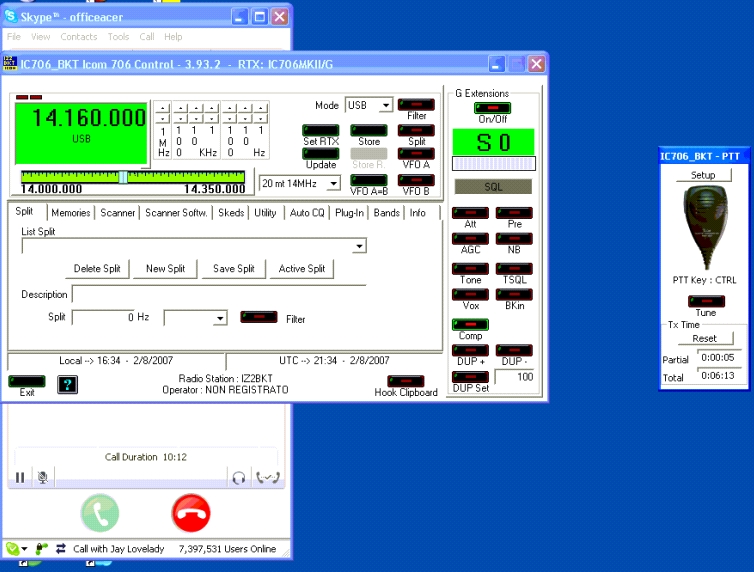
Task: Click the VFO A LED button
Action: point(416,153)
